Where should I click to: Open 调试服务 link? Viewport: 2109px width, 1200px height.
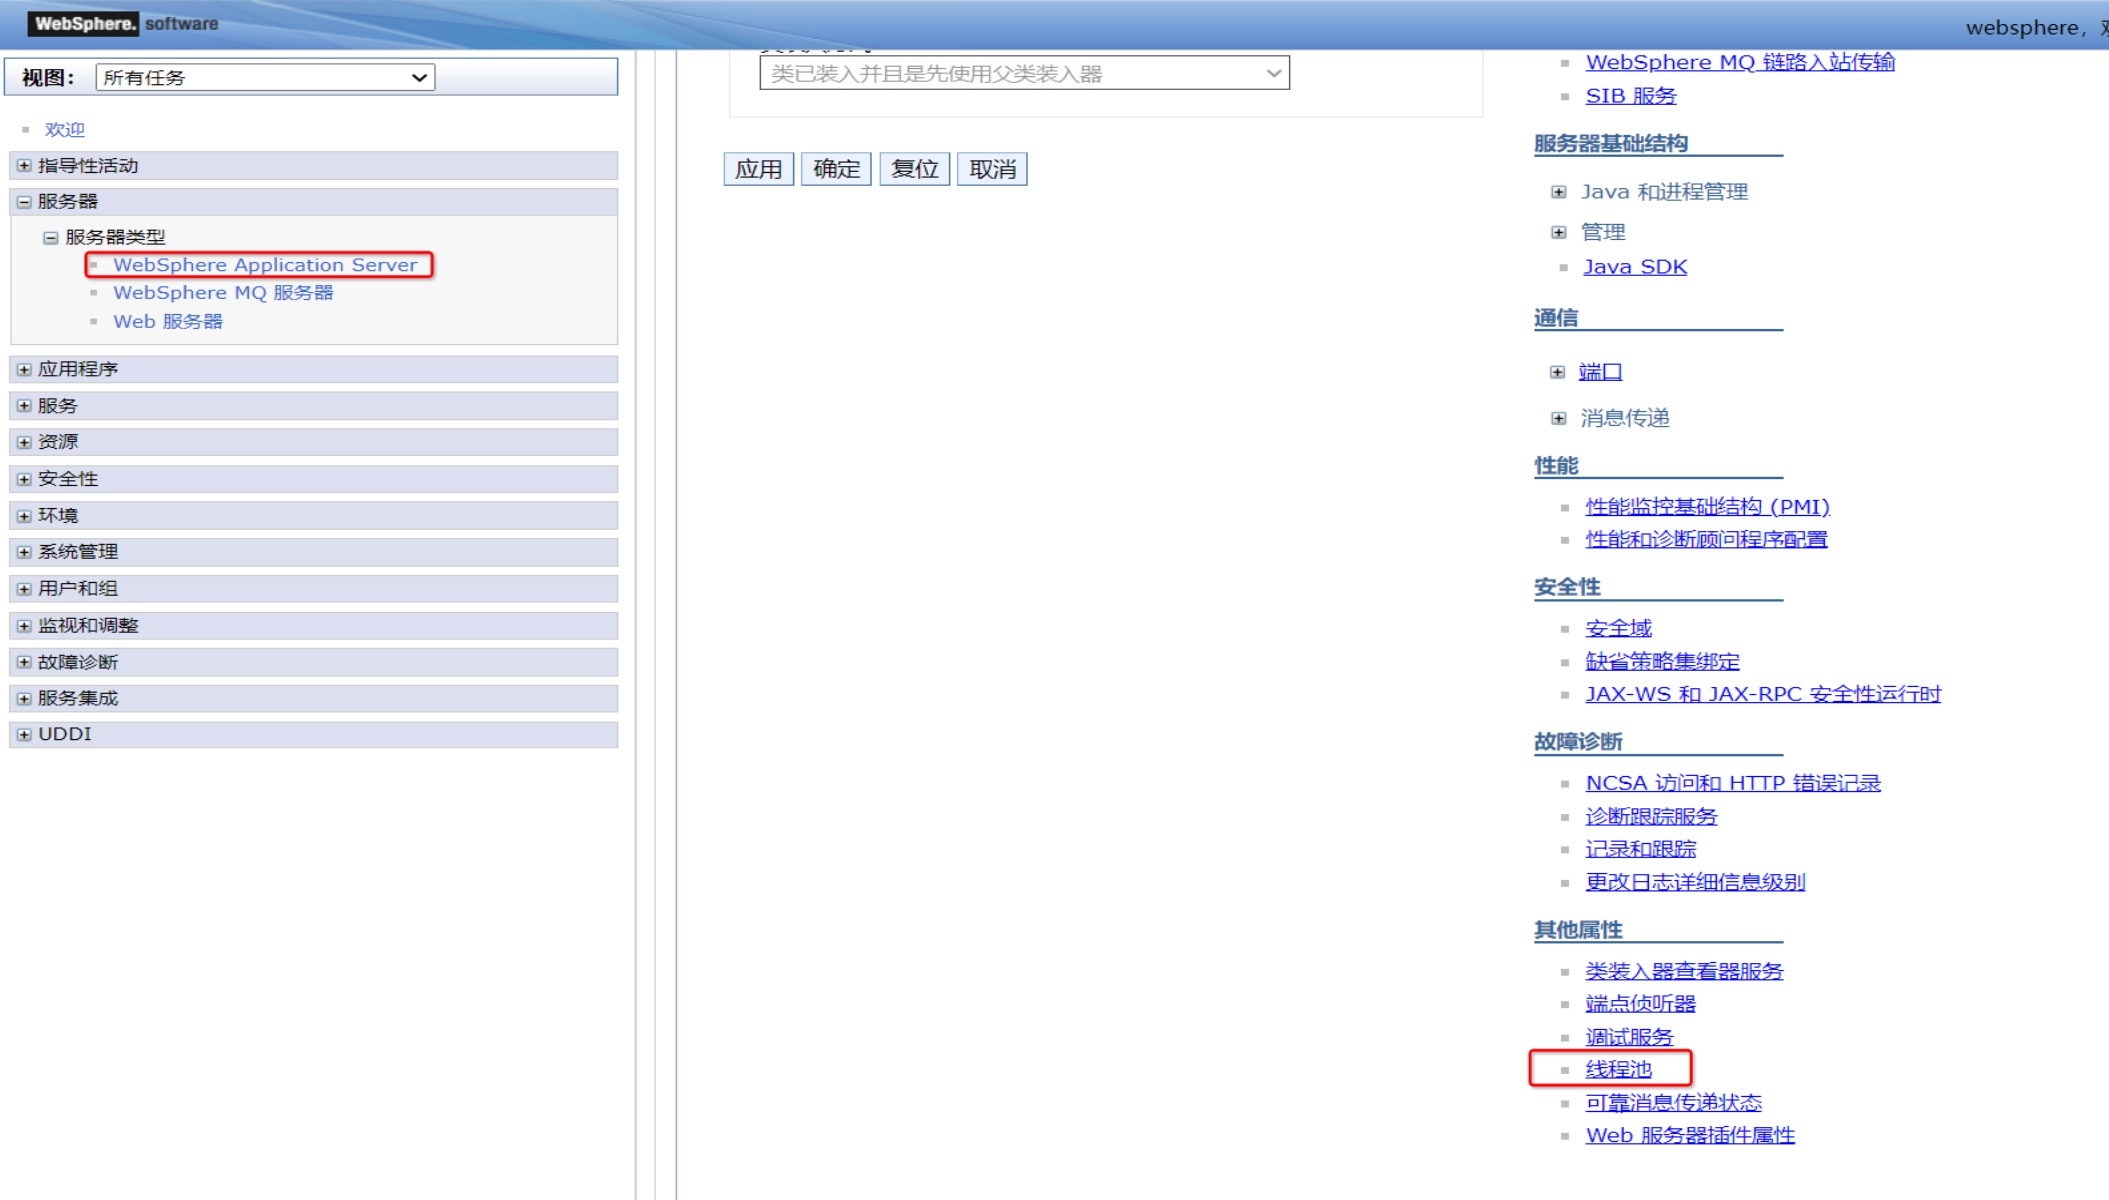click(x=1630, y=1038)
